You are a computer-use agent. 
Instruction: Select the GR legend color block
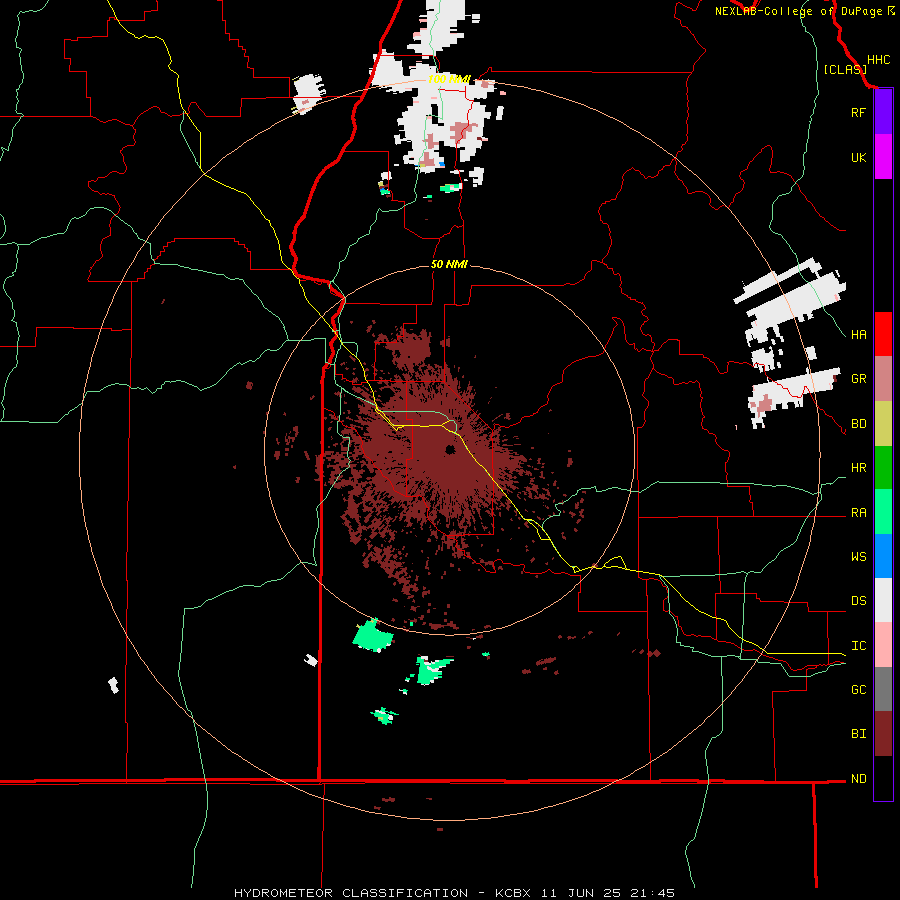883,379
